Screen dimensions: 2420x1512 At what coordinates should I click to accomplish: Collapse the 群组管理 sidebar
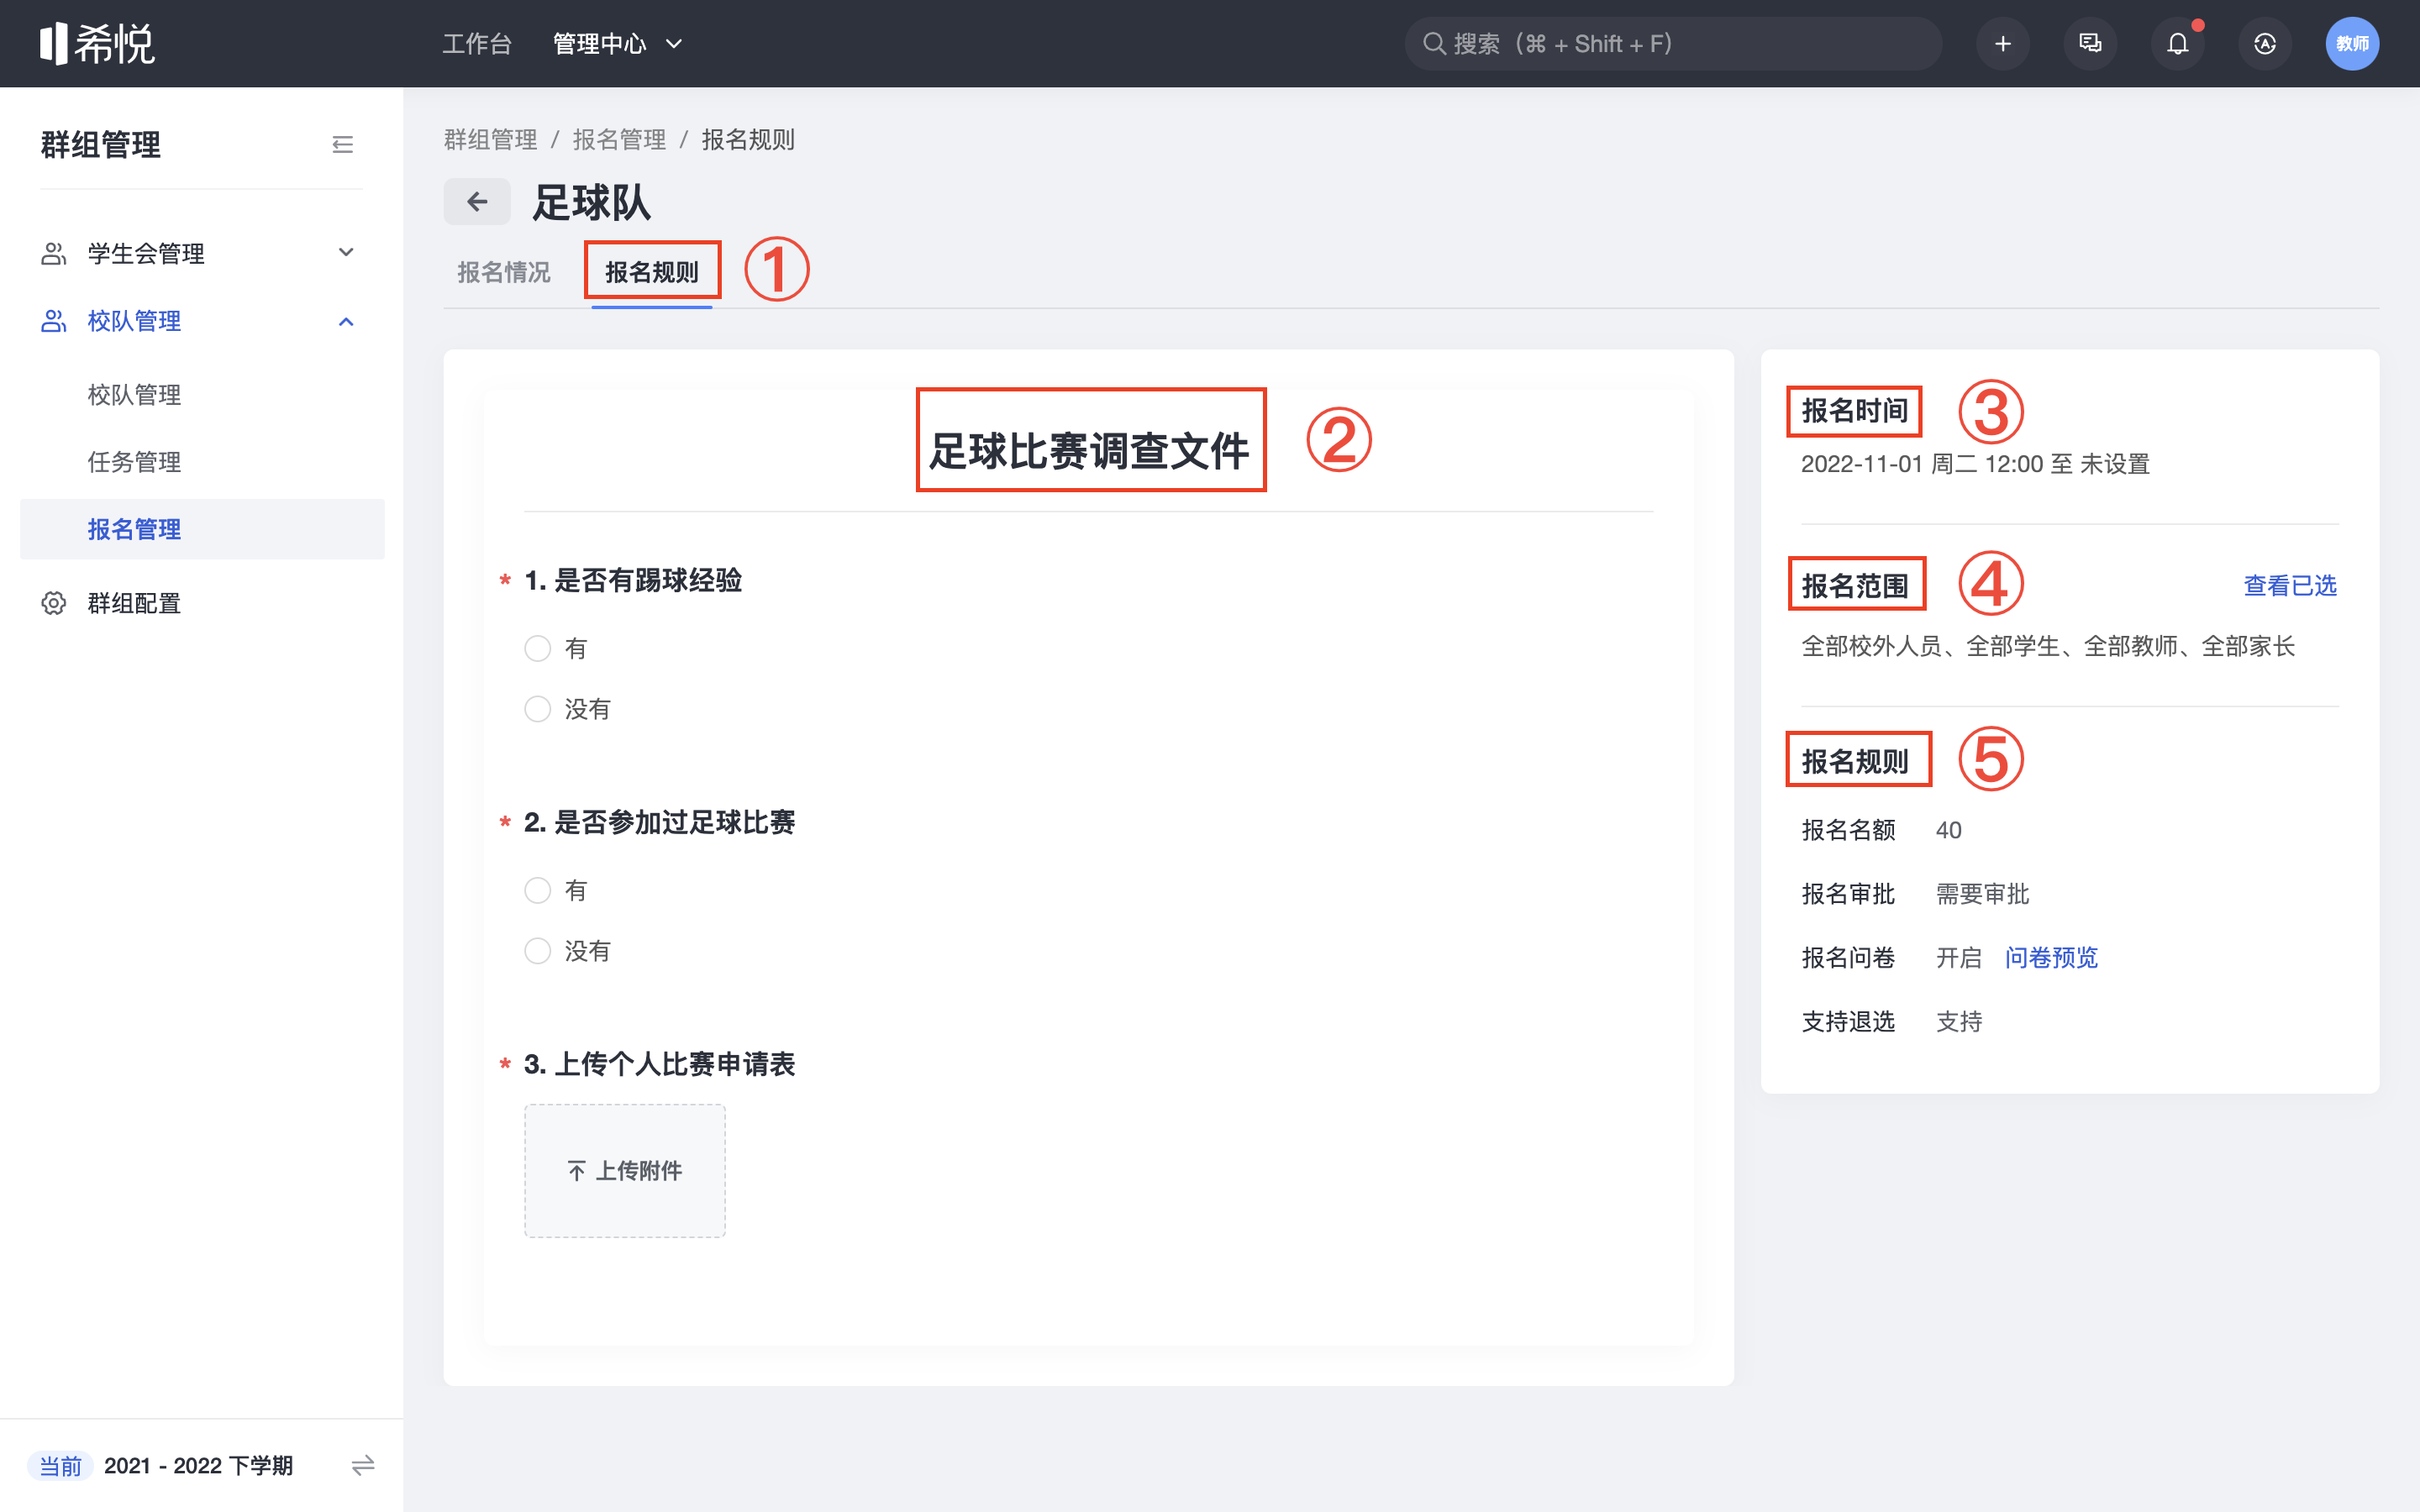coord(342,145)
